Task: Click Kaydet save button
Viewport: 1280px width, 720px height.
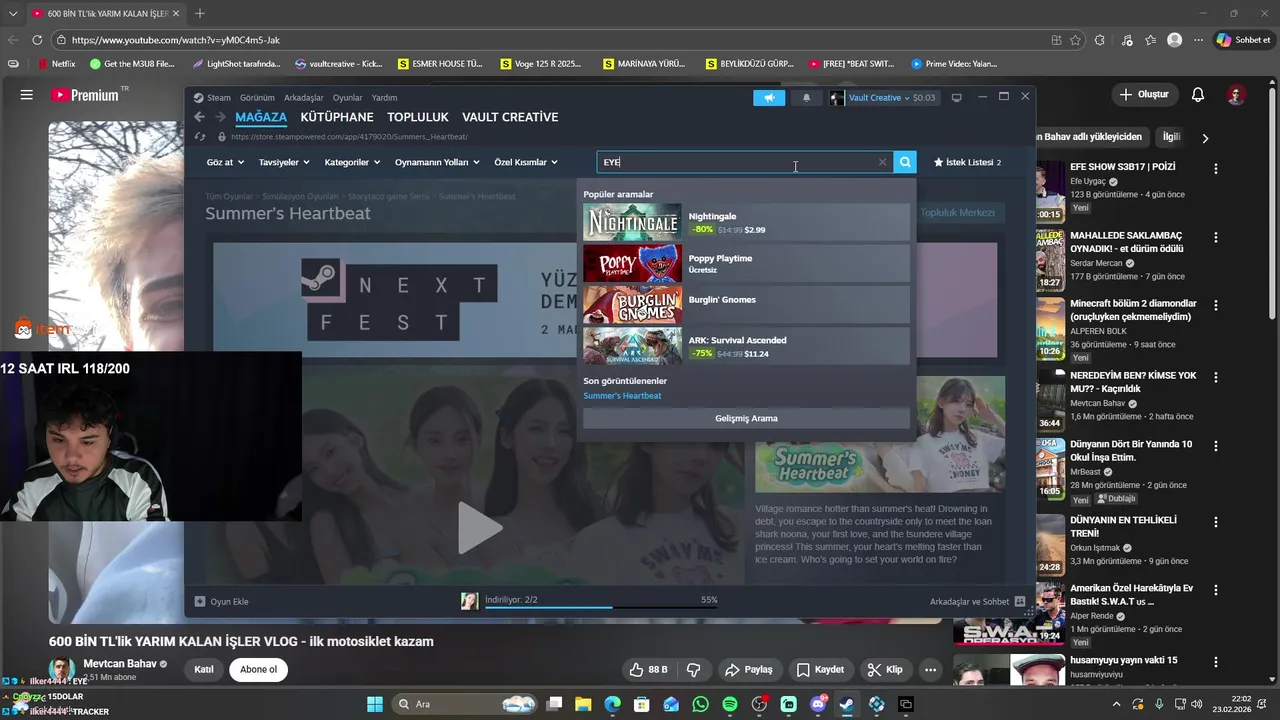Action: tap(821, 670)
